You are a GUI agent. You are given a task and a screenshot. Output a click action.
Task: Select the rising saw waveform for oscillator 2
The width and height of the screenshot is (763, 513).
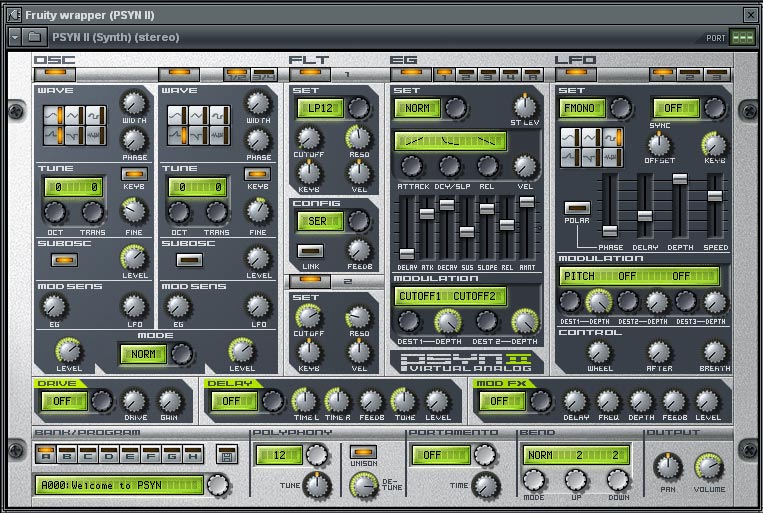(x=178, y=136)
